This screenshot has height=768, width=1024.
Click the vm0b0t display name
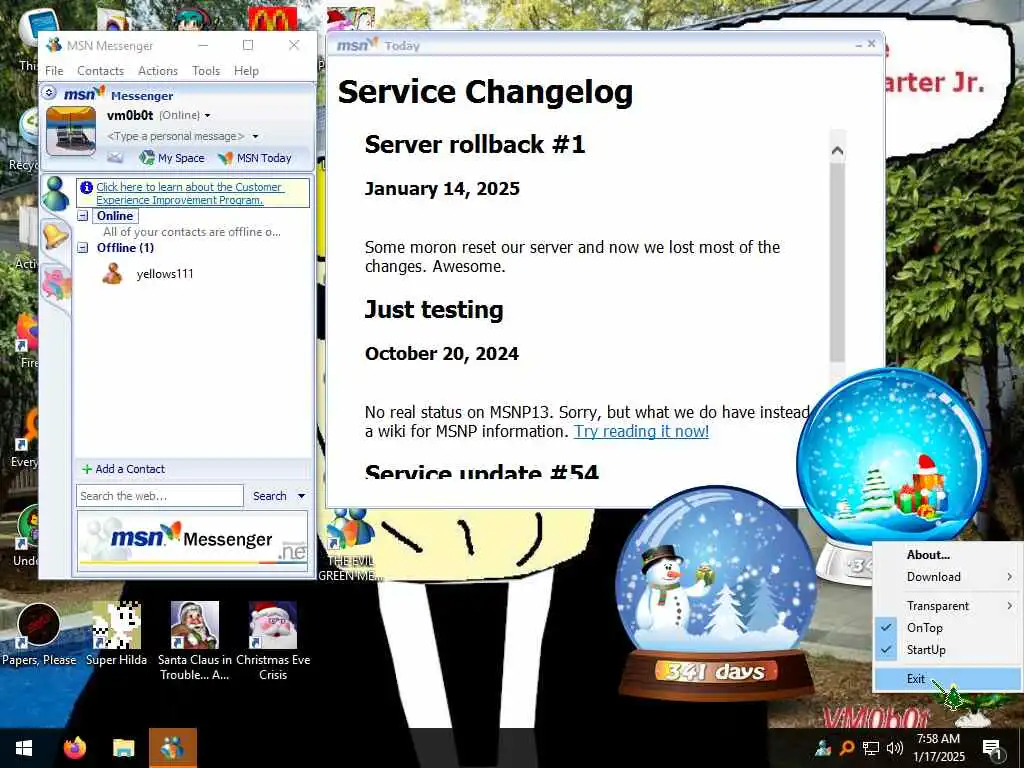(130, 116)
